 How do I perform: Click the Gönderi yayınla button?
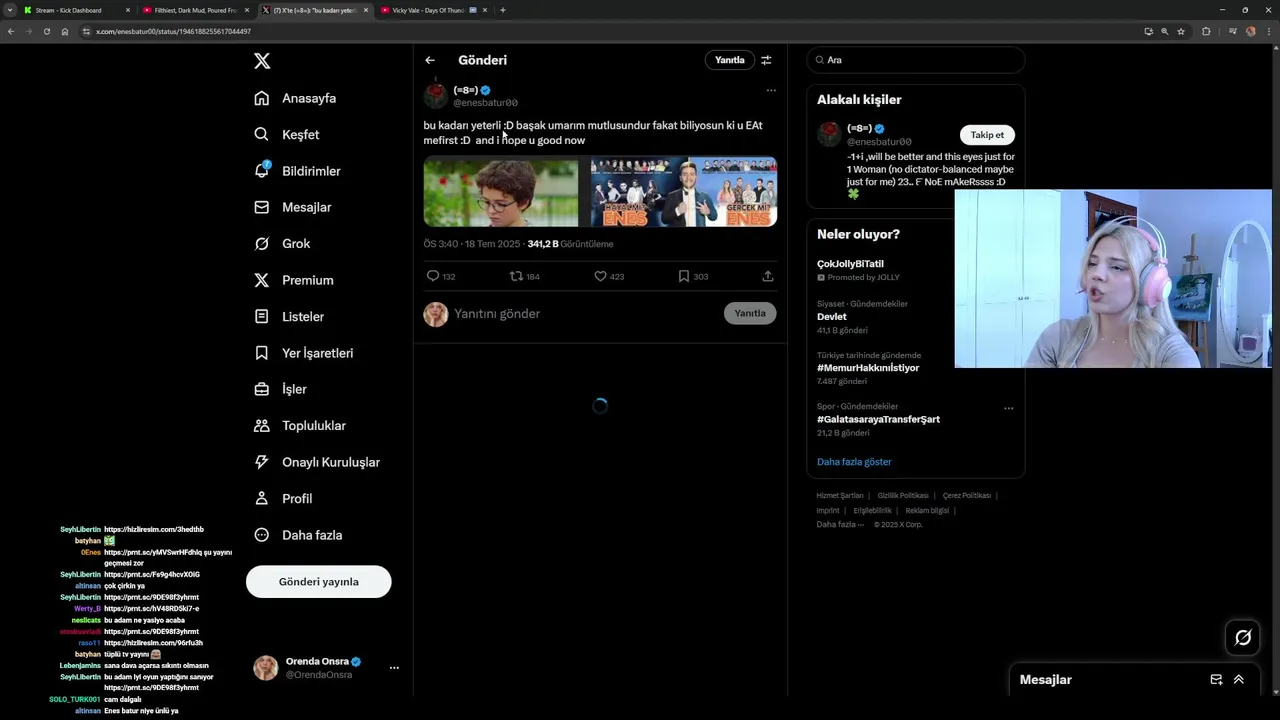pos(319,581)
